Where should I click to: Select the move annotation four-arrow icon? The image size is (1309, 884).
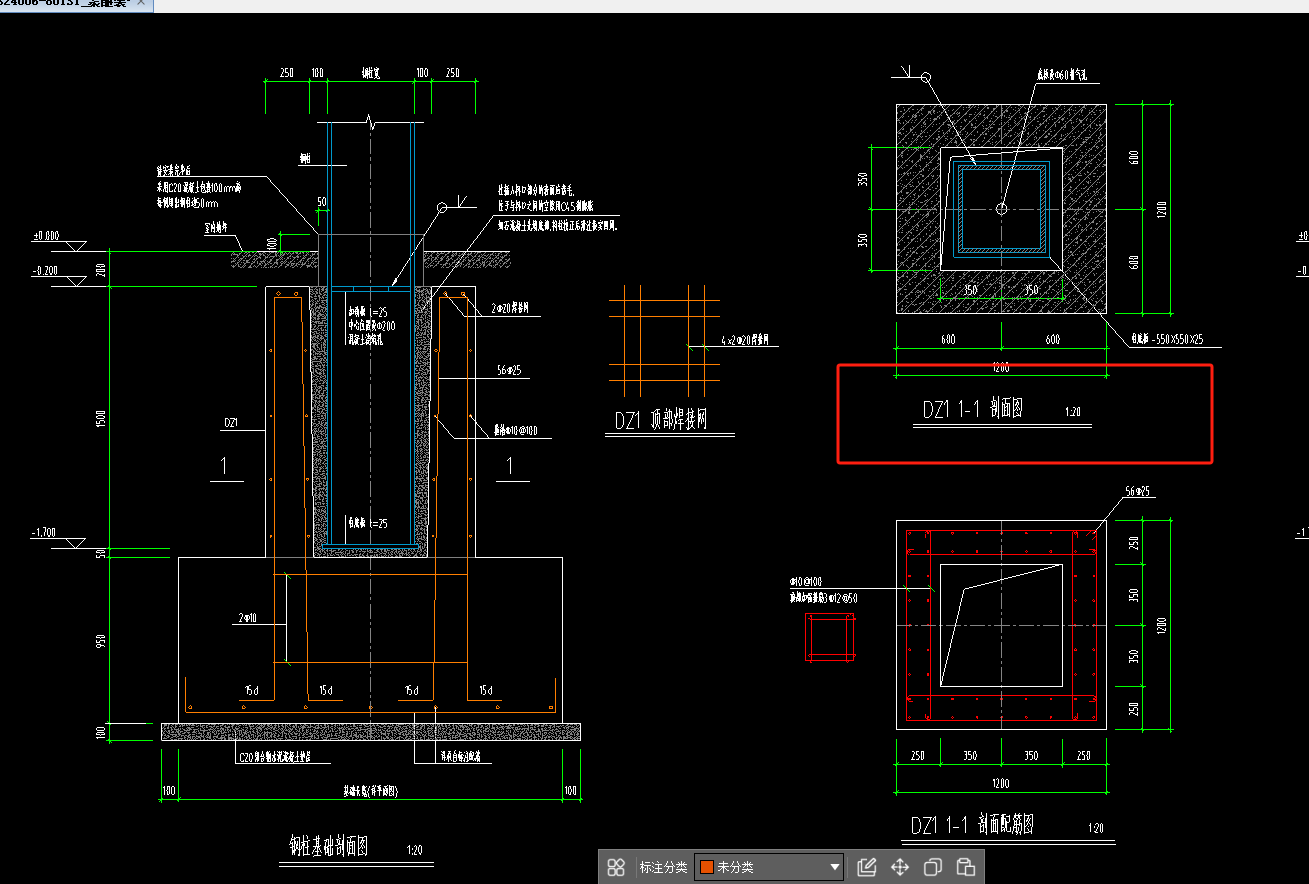[899, 867]
